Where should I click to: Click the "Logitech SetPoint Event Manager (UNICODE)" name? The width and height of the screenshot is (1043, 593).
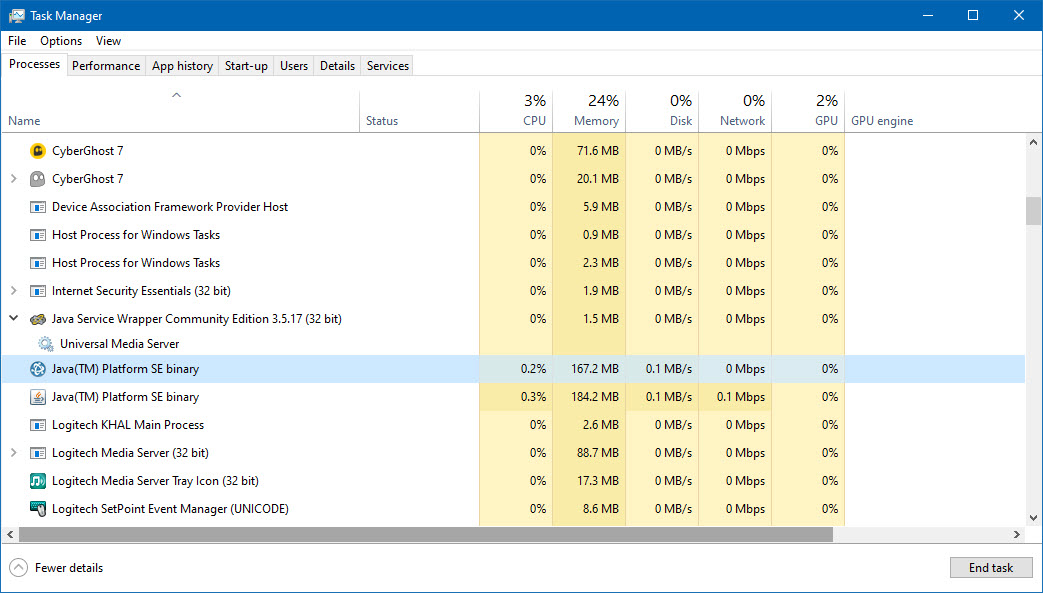point(170,509)
